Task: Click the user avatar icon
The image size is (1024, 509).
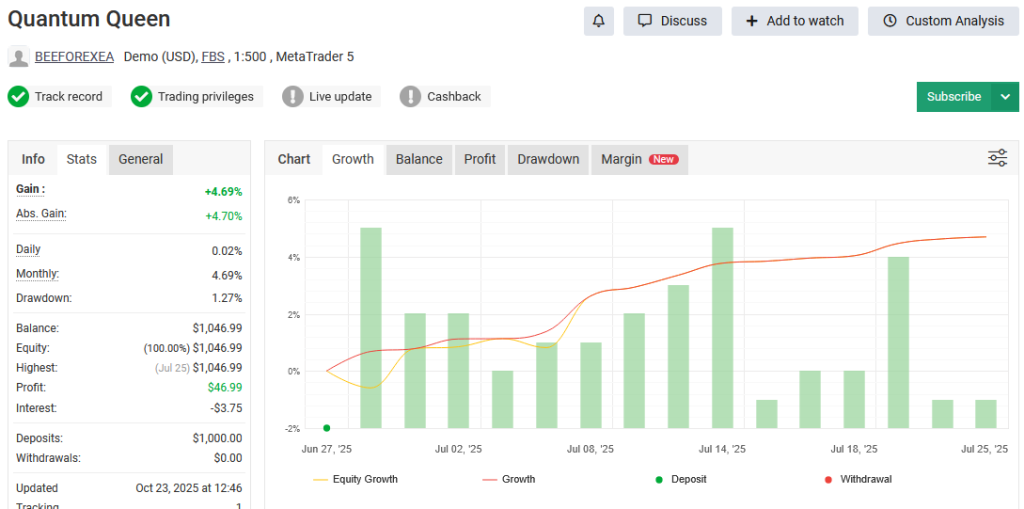Action: [x=18, y=57]
